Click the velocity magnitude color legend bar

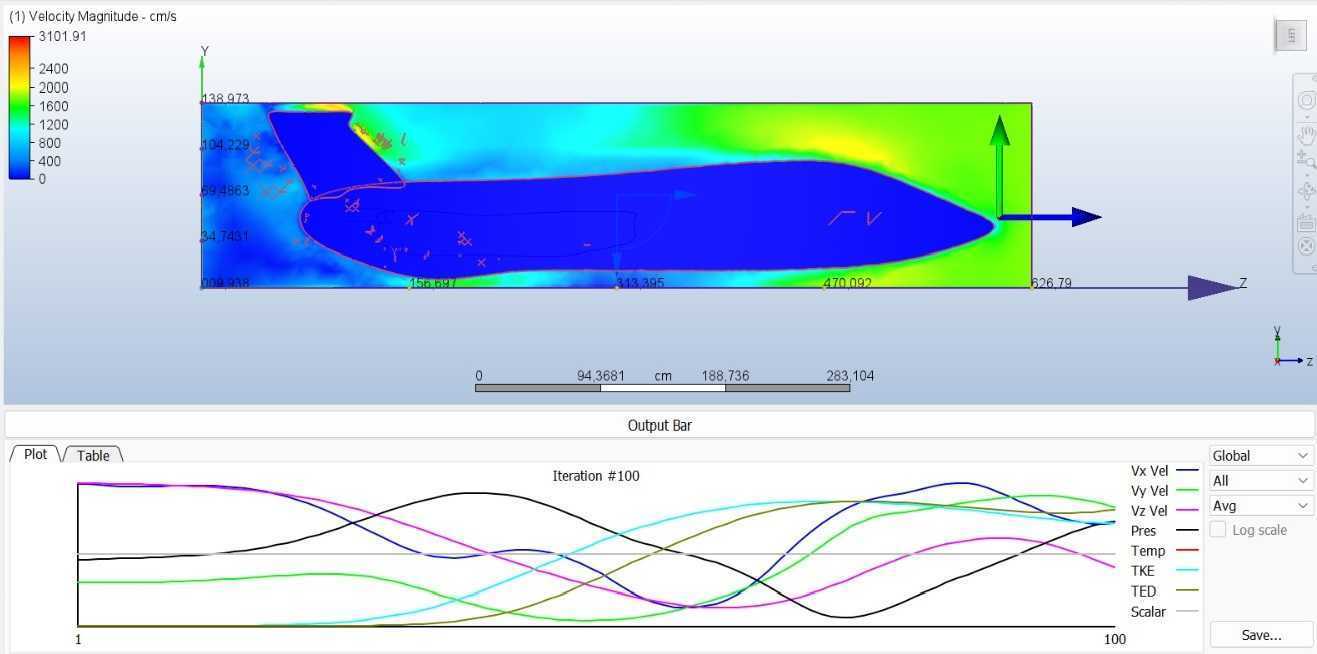coord(20,108)
